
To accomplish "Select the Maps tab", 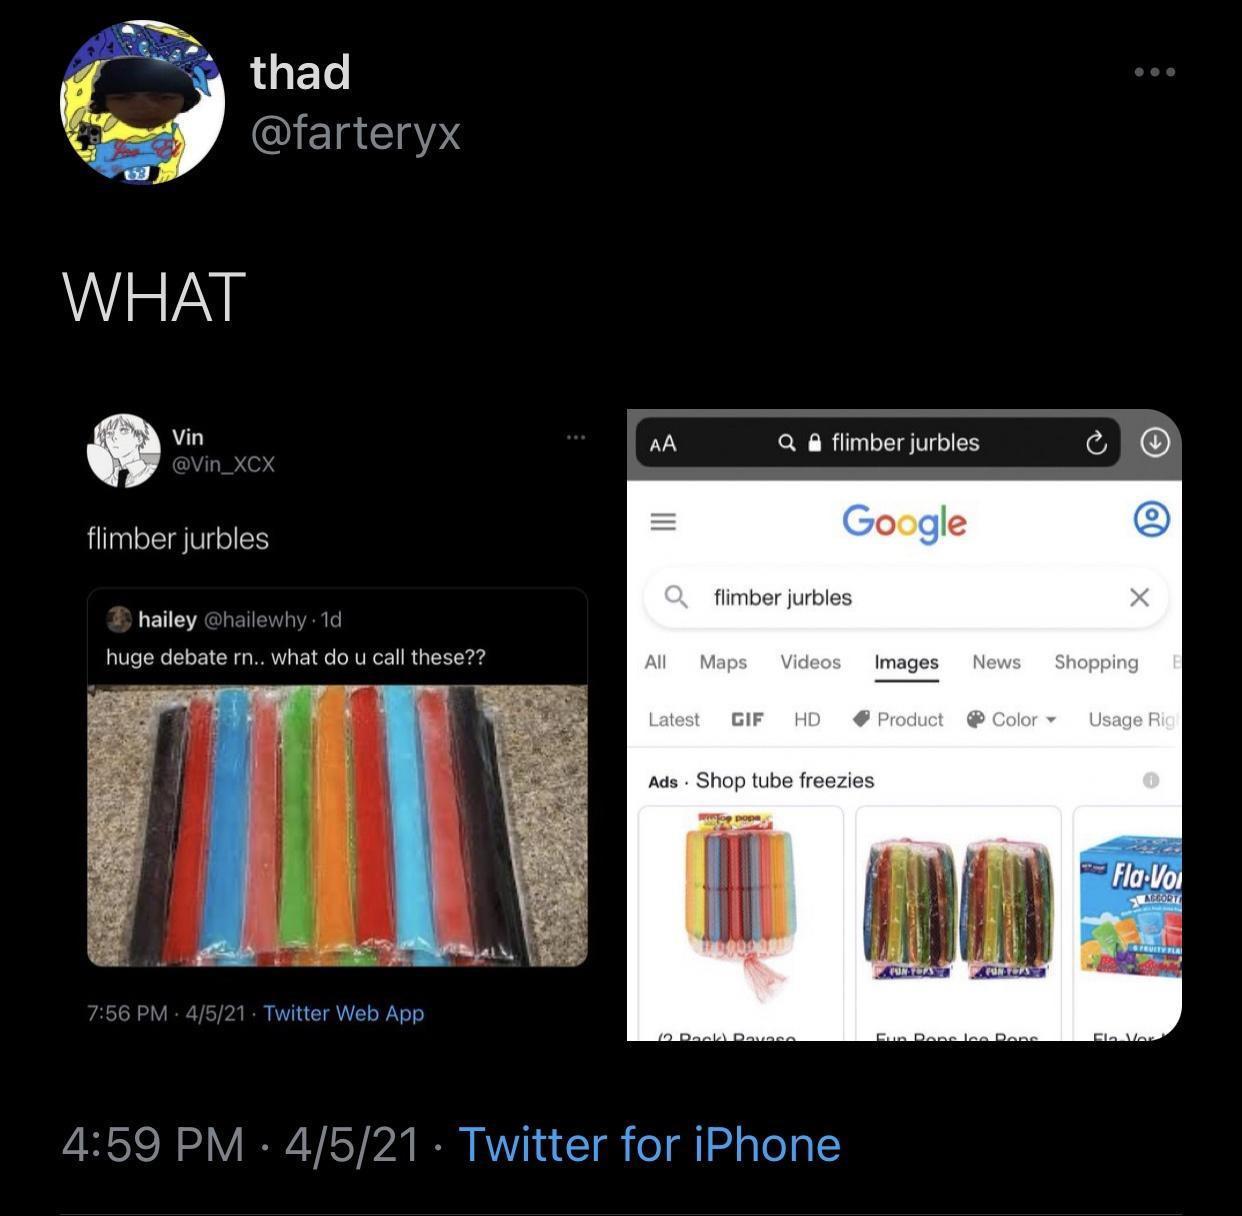I will [723, 662].
